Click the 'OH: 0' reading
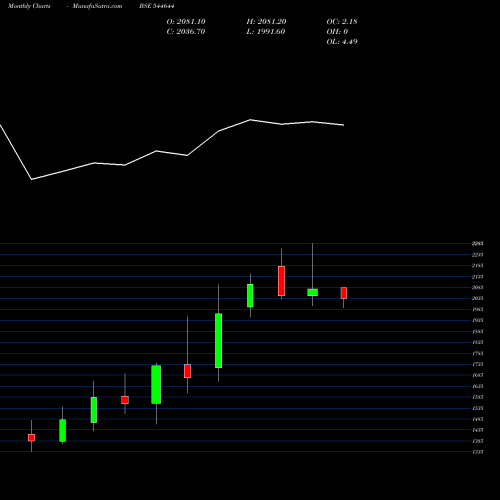 337,32
